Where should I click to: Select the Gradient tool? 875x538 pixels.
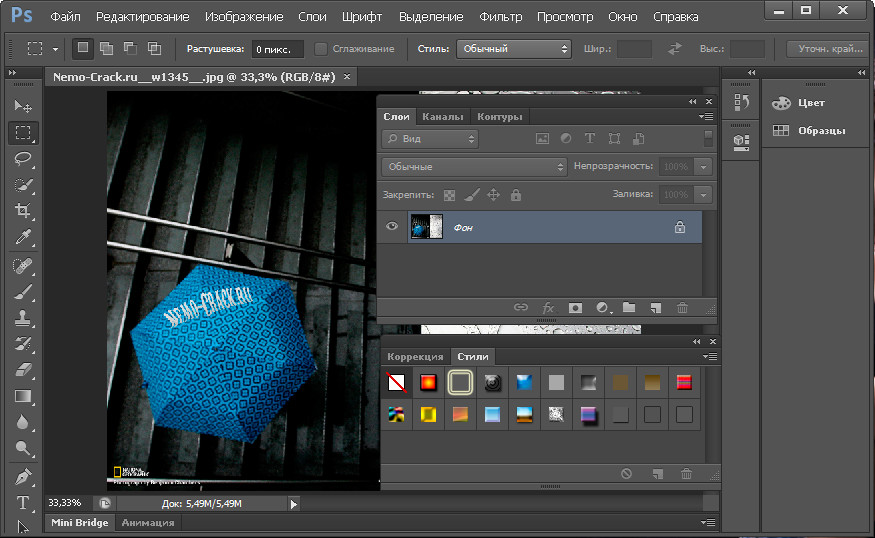coord(23,396)
